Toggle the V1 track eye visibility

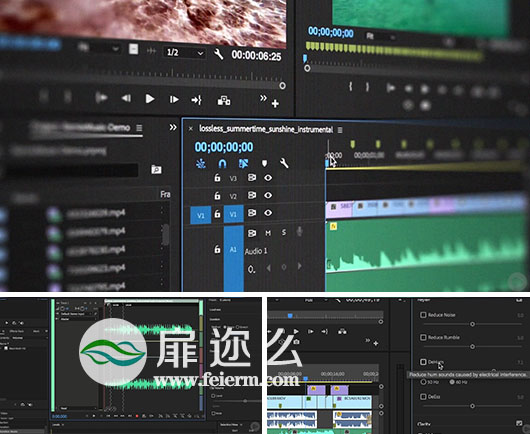tap(268, 213)
